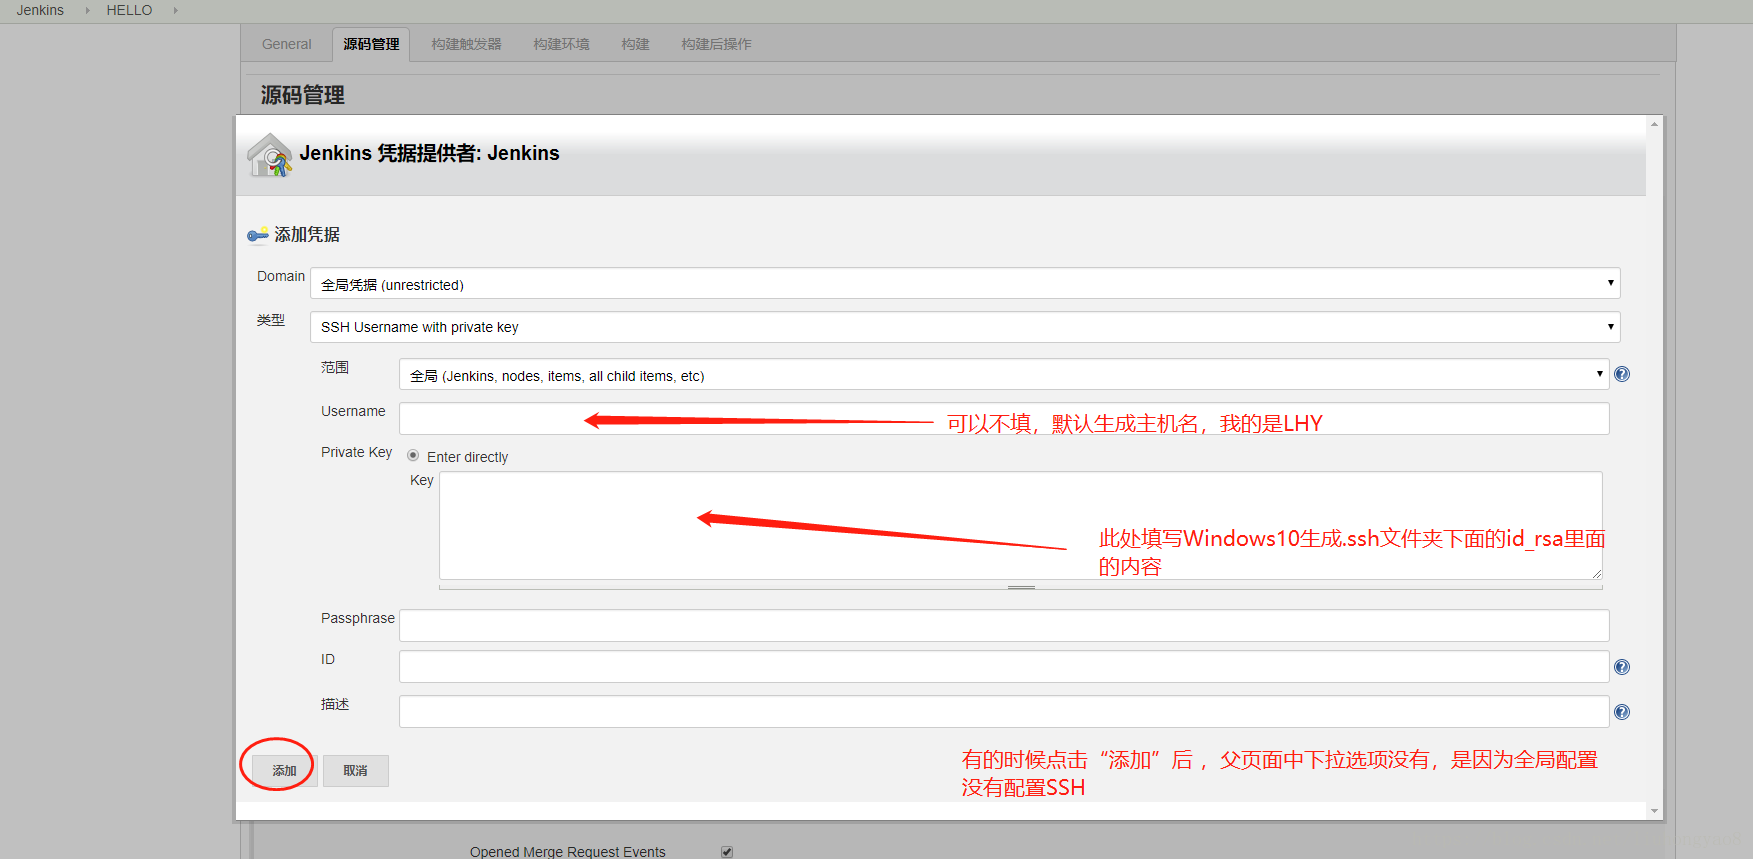Focus the Username input field
This screenshot has width=1753, height=859.
(1004, 418)
